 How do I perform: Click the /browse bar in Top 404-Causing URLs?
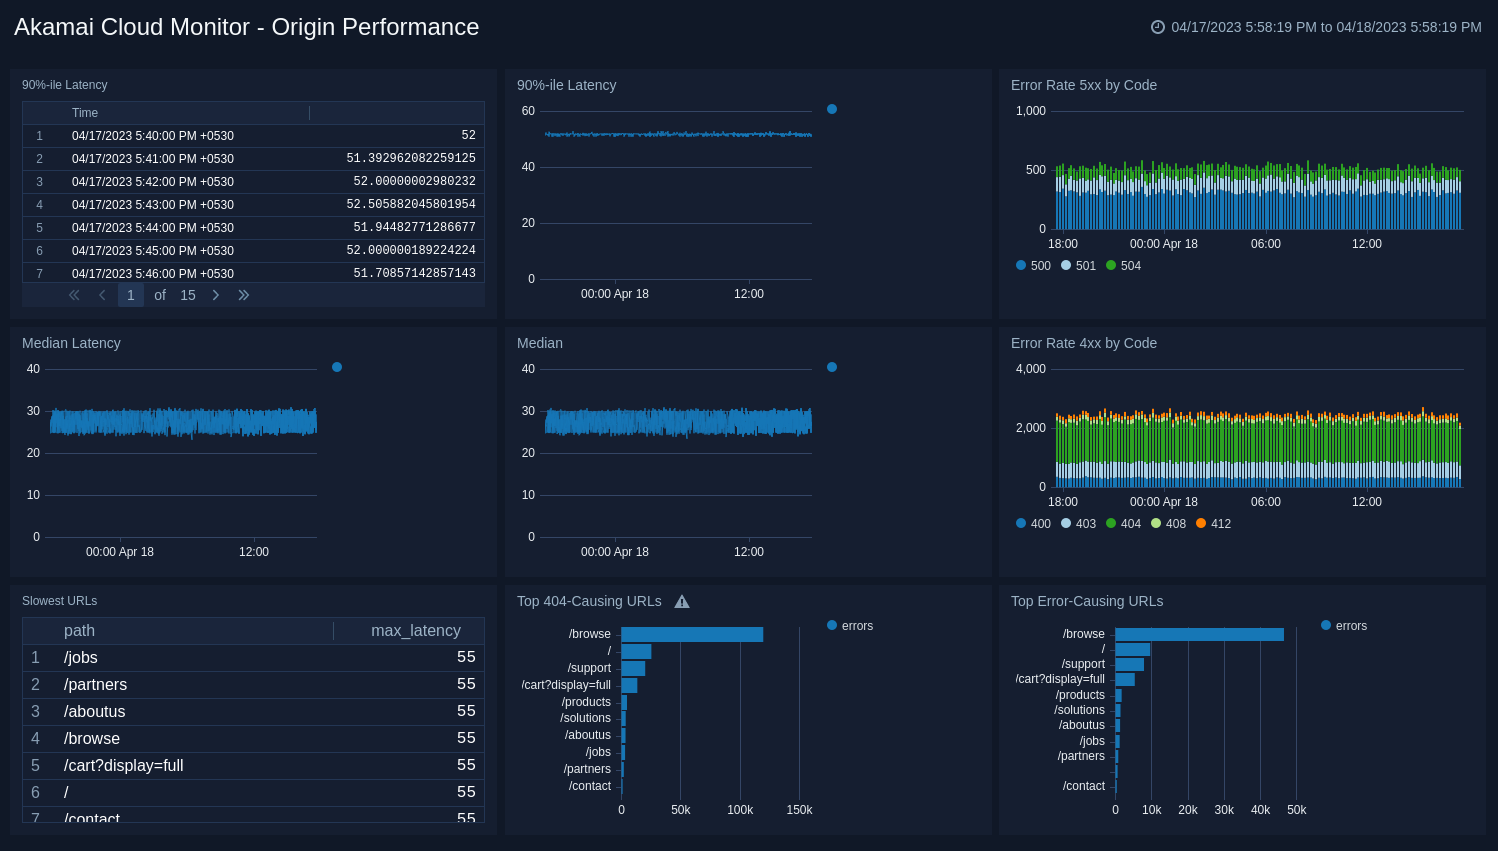692,633
